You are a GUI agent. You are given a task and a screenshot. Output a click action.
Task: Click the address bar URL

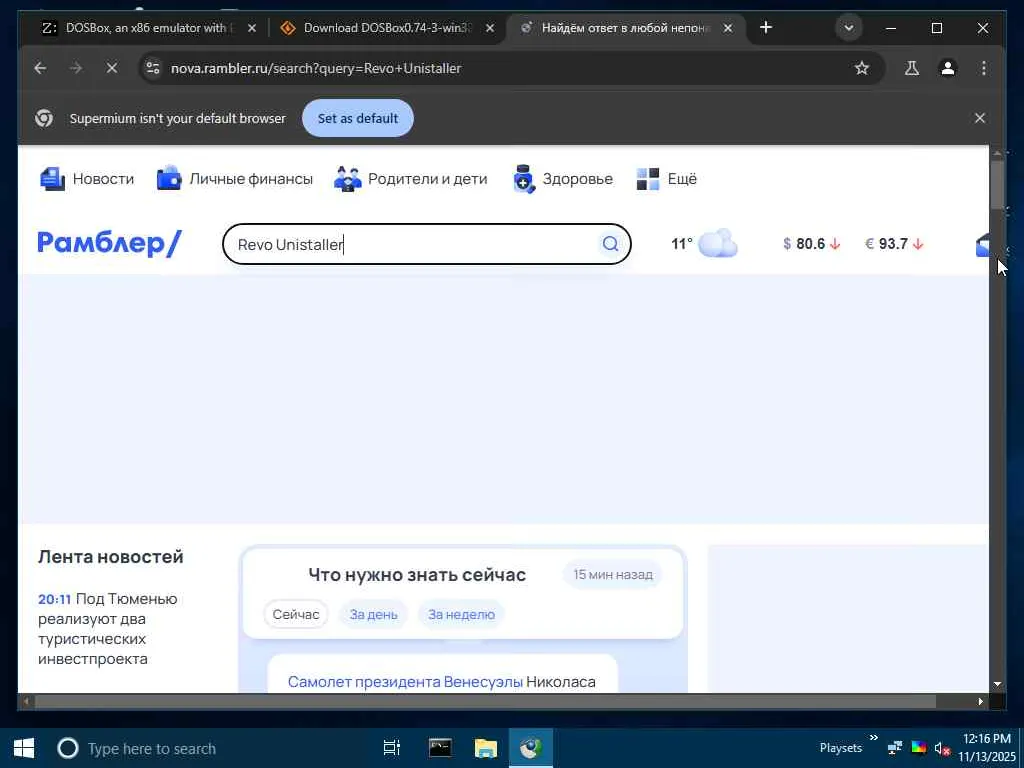click(316, 68)
